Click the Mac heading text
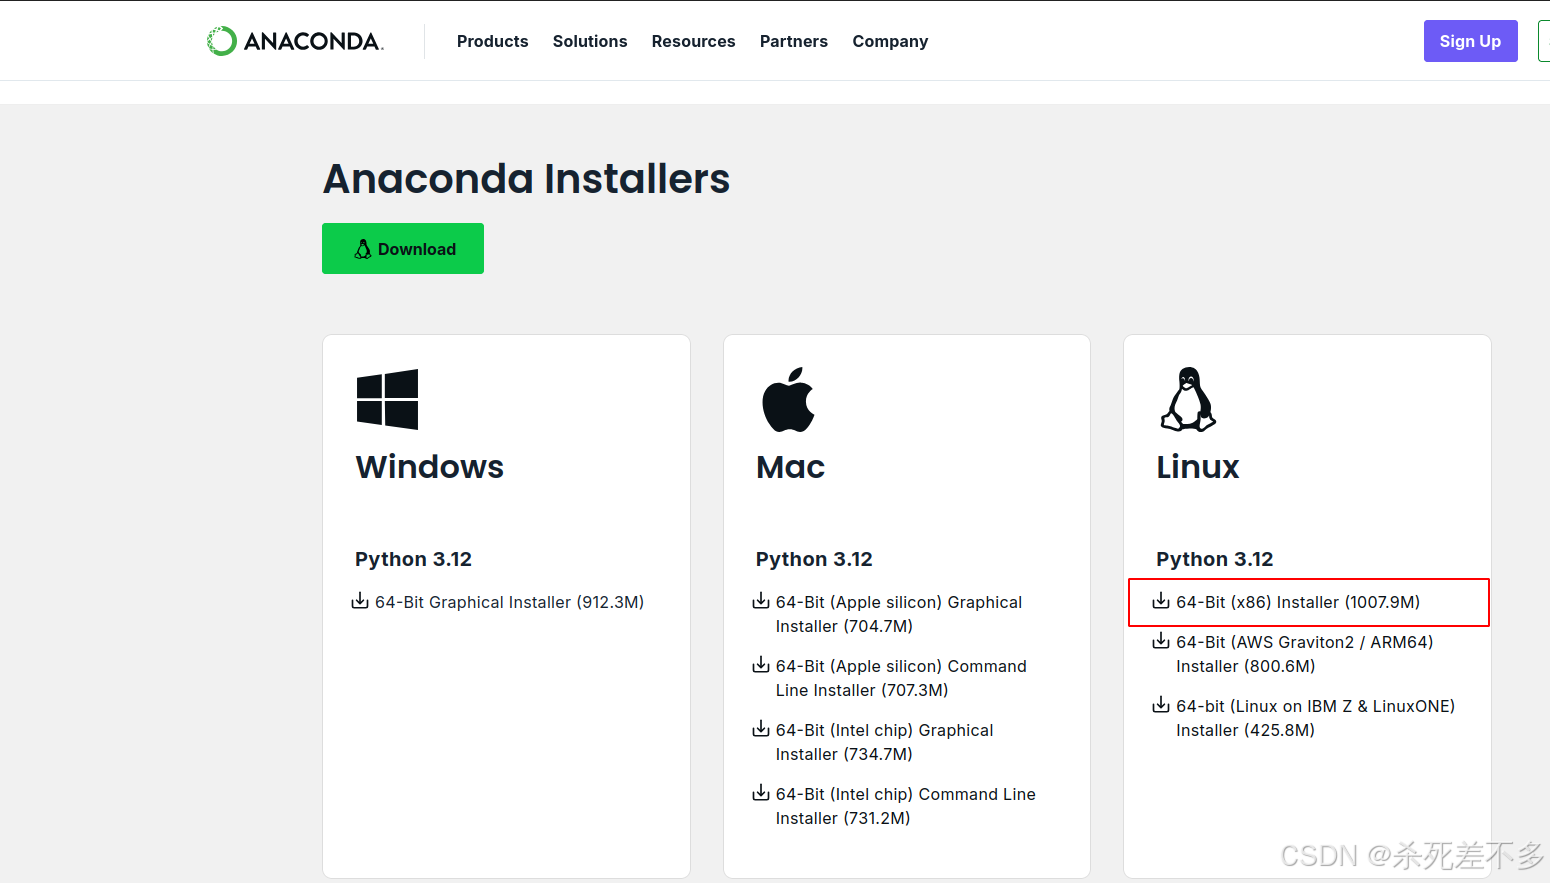Viewport: 1550px width, 883px height. (x=790, y=467)
